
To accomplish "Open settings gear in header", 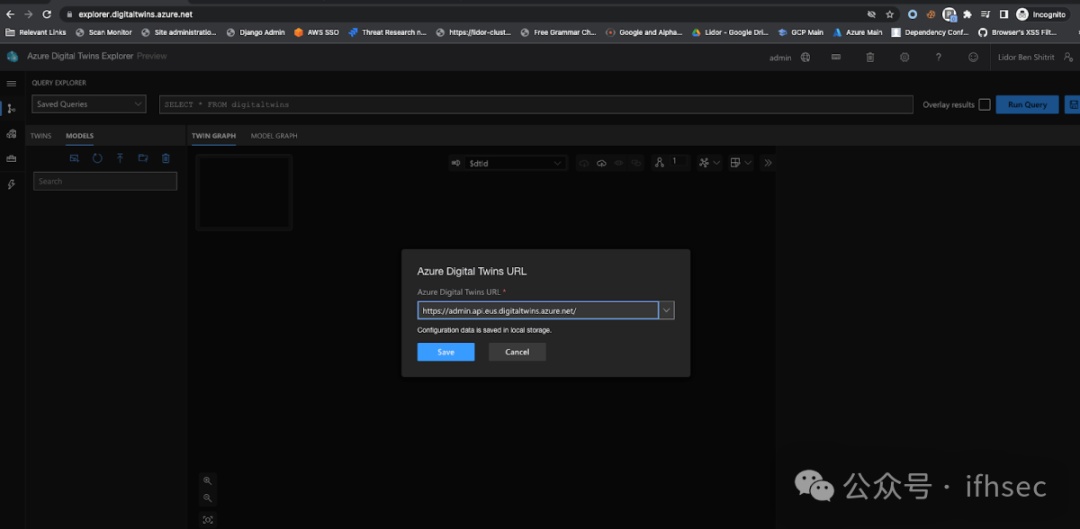I will pos(904,57).
